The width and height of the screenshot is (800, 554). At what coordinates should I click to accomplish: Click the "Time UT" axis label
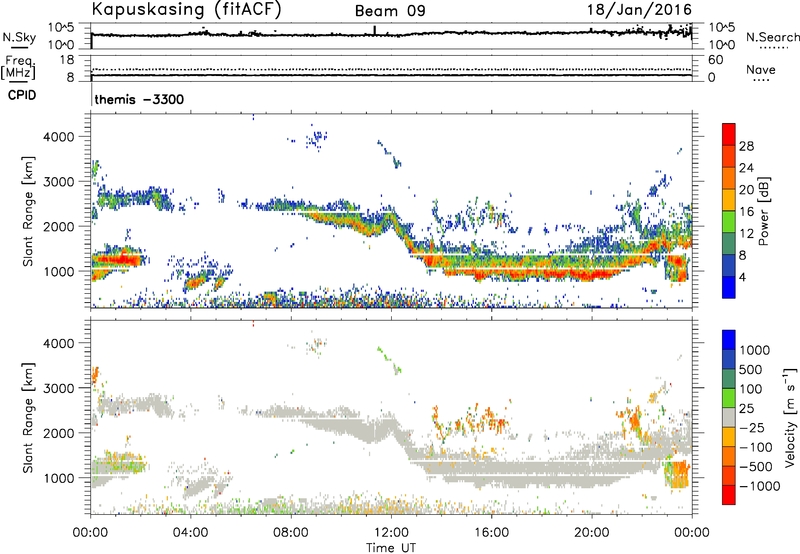tap(391, 548)
